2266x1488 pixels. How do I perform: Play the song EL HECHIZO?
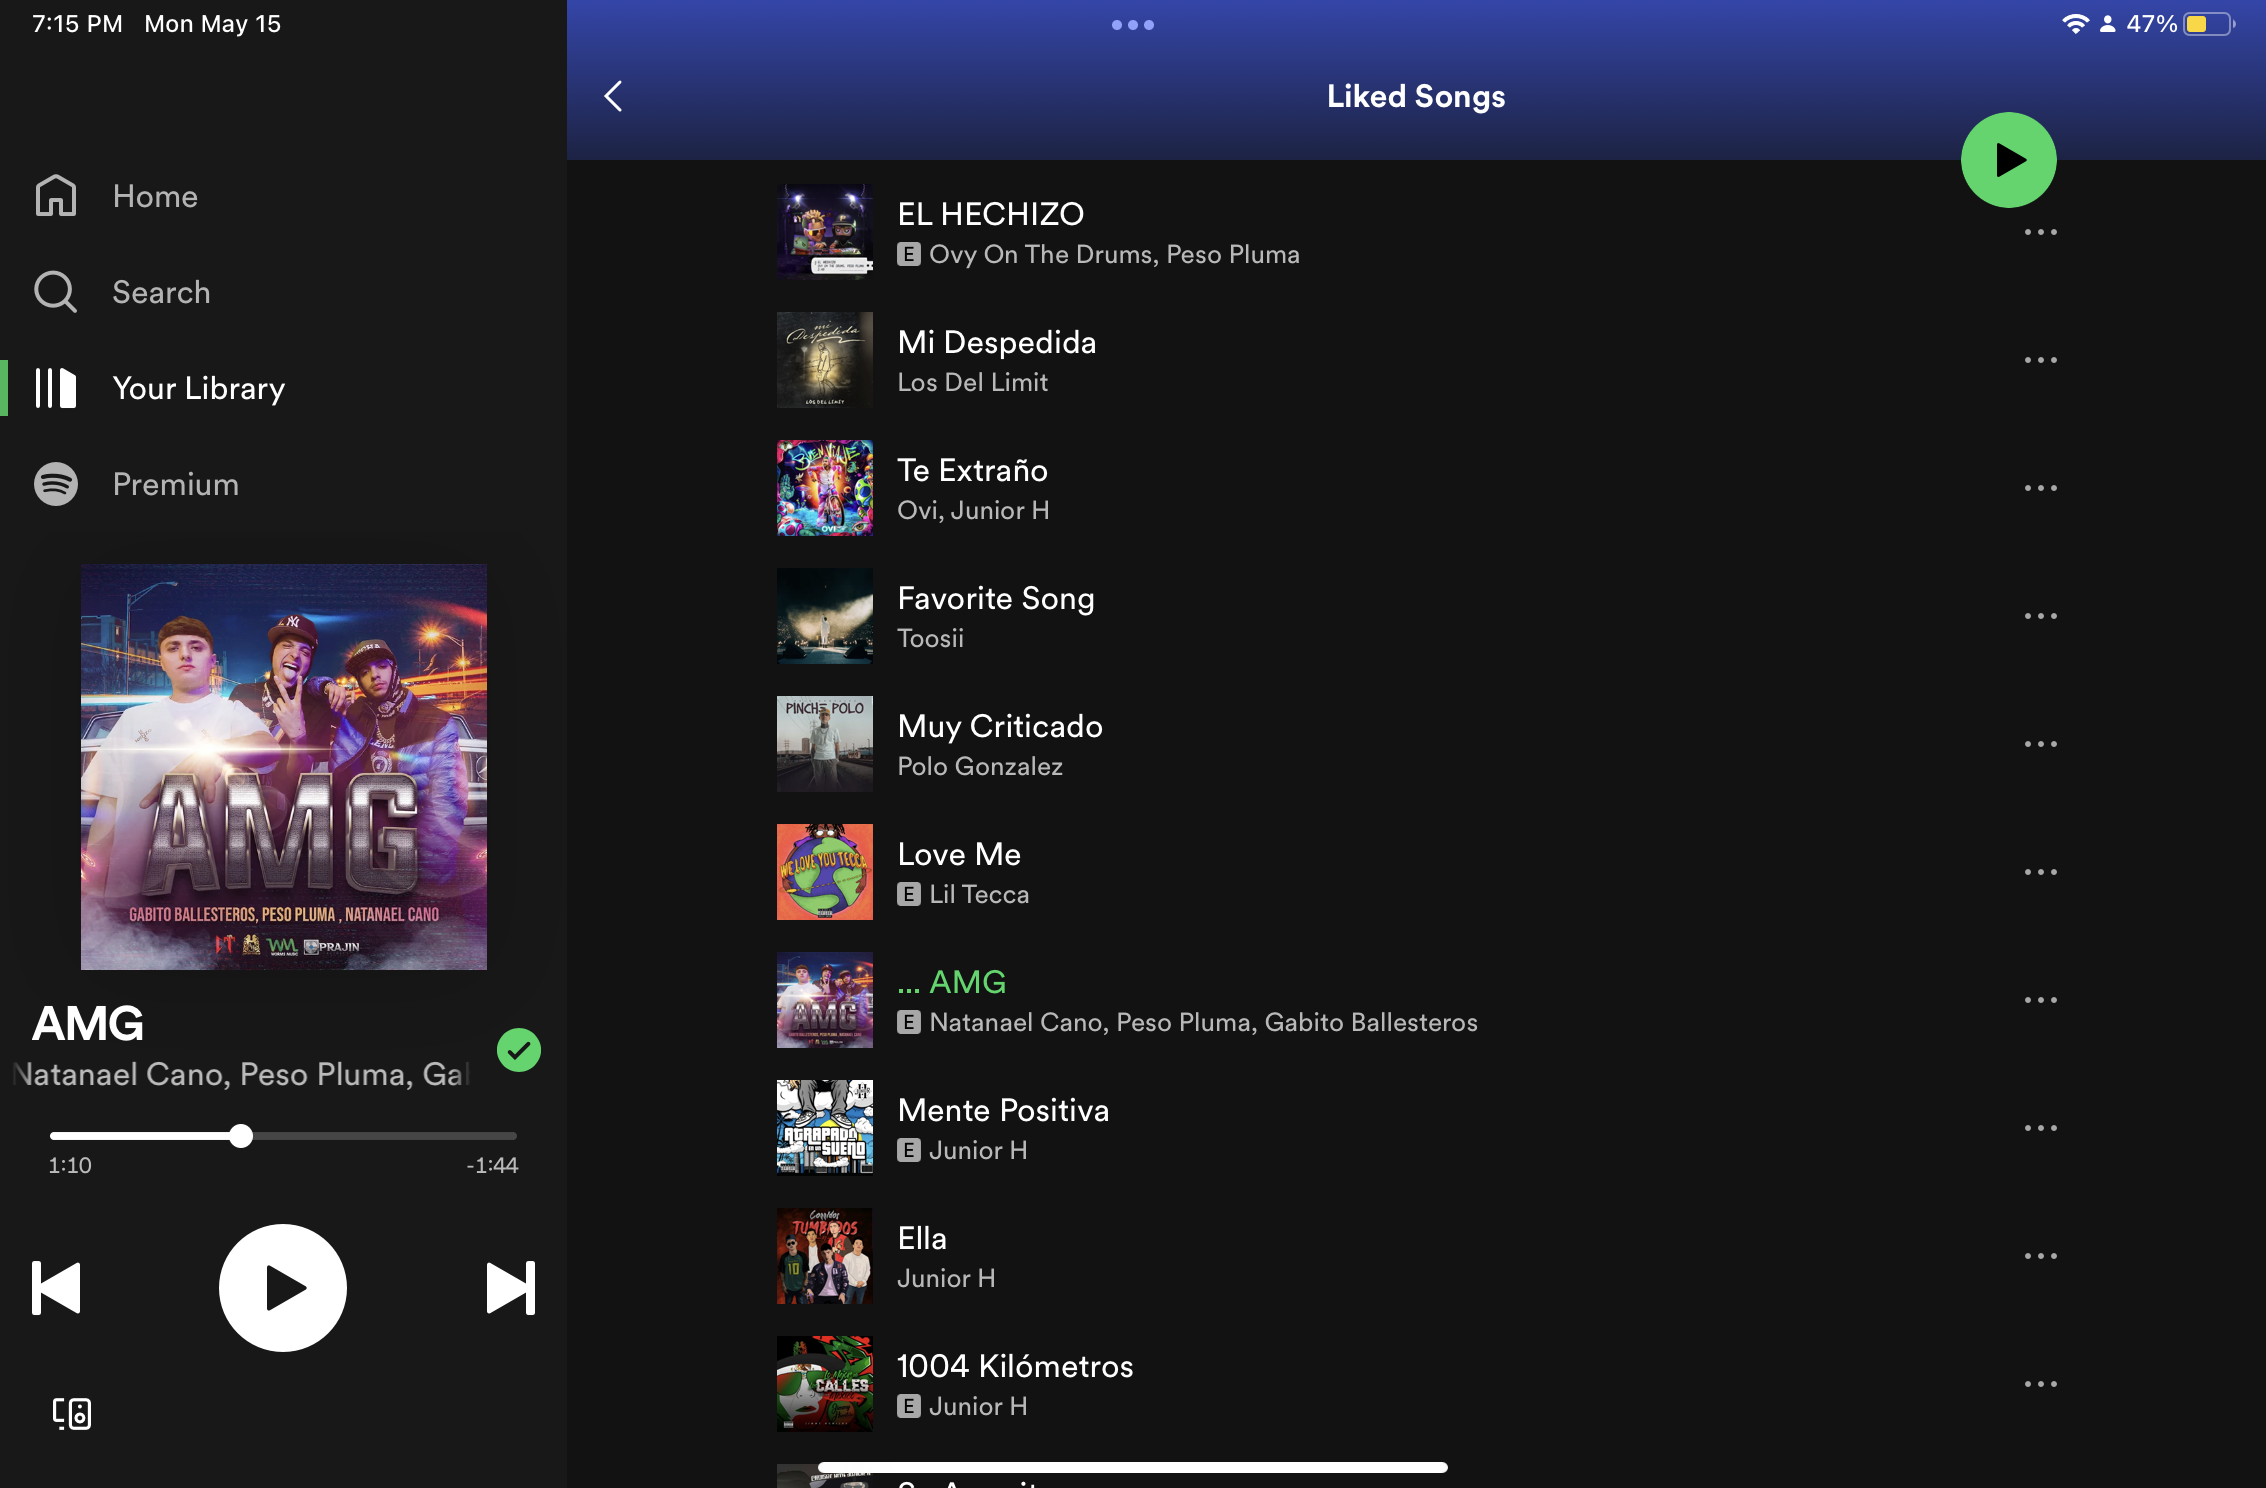pyautogui.click(x=991, y=214)
